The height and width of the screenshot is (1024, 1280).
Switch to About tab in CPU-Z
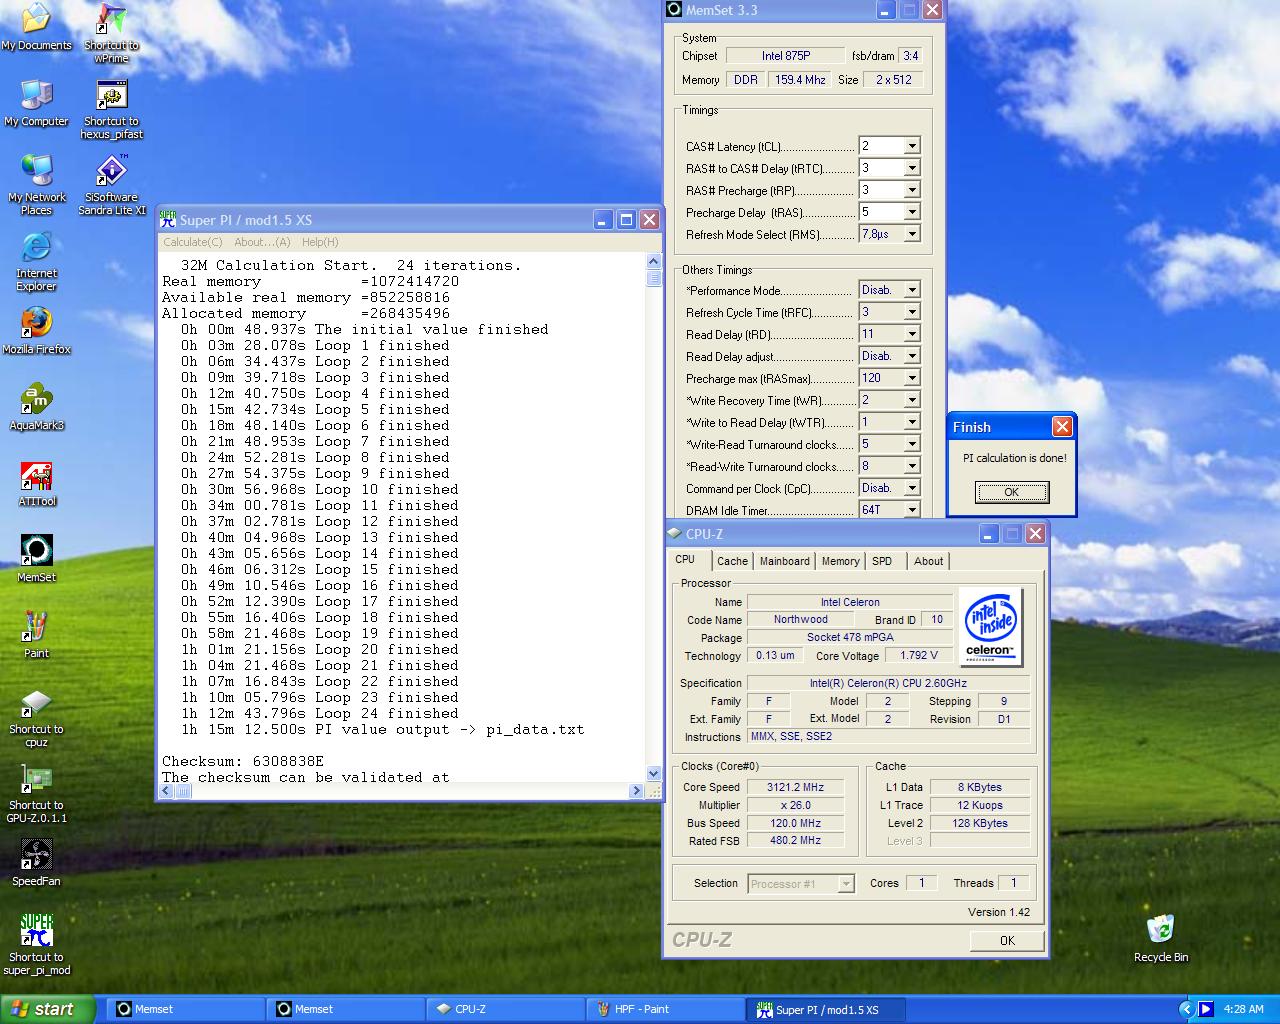[928, 561]
